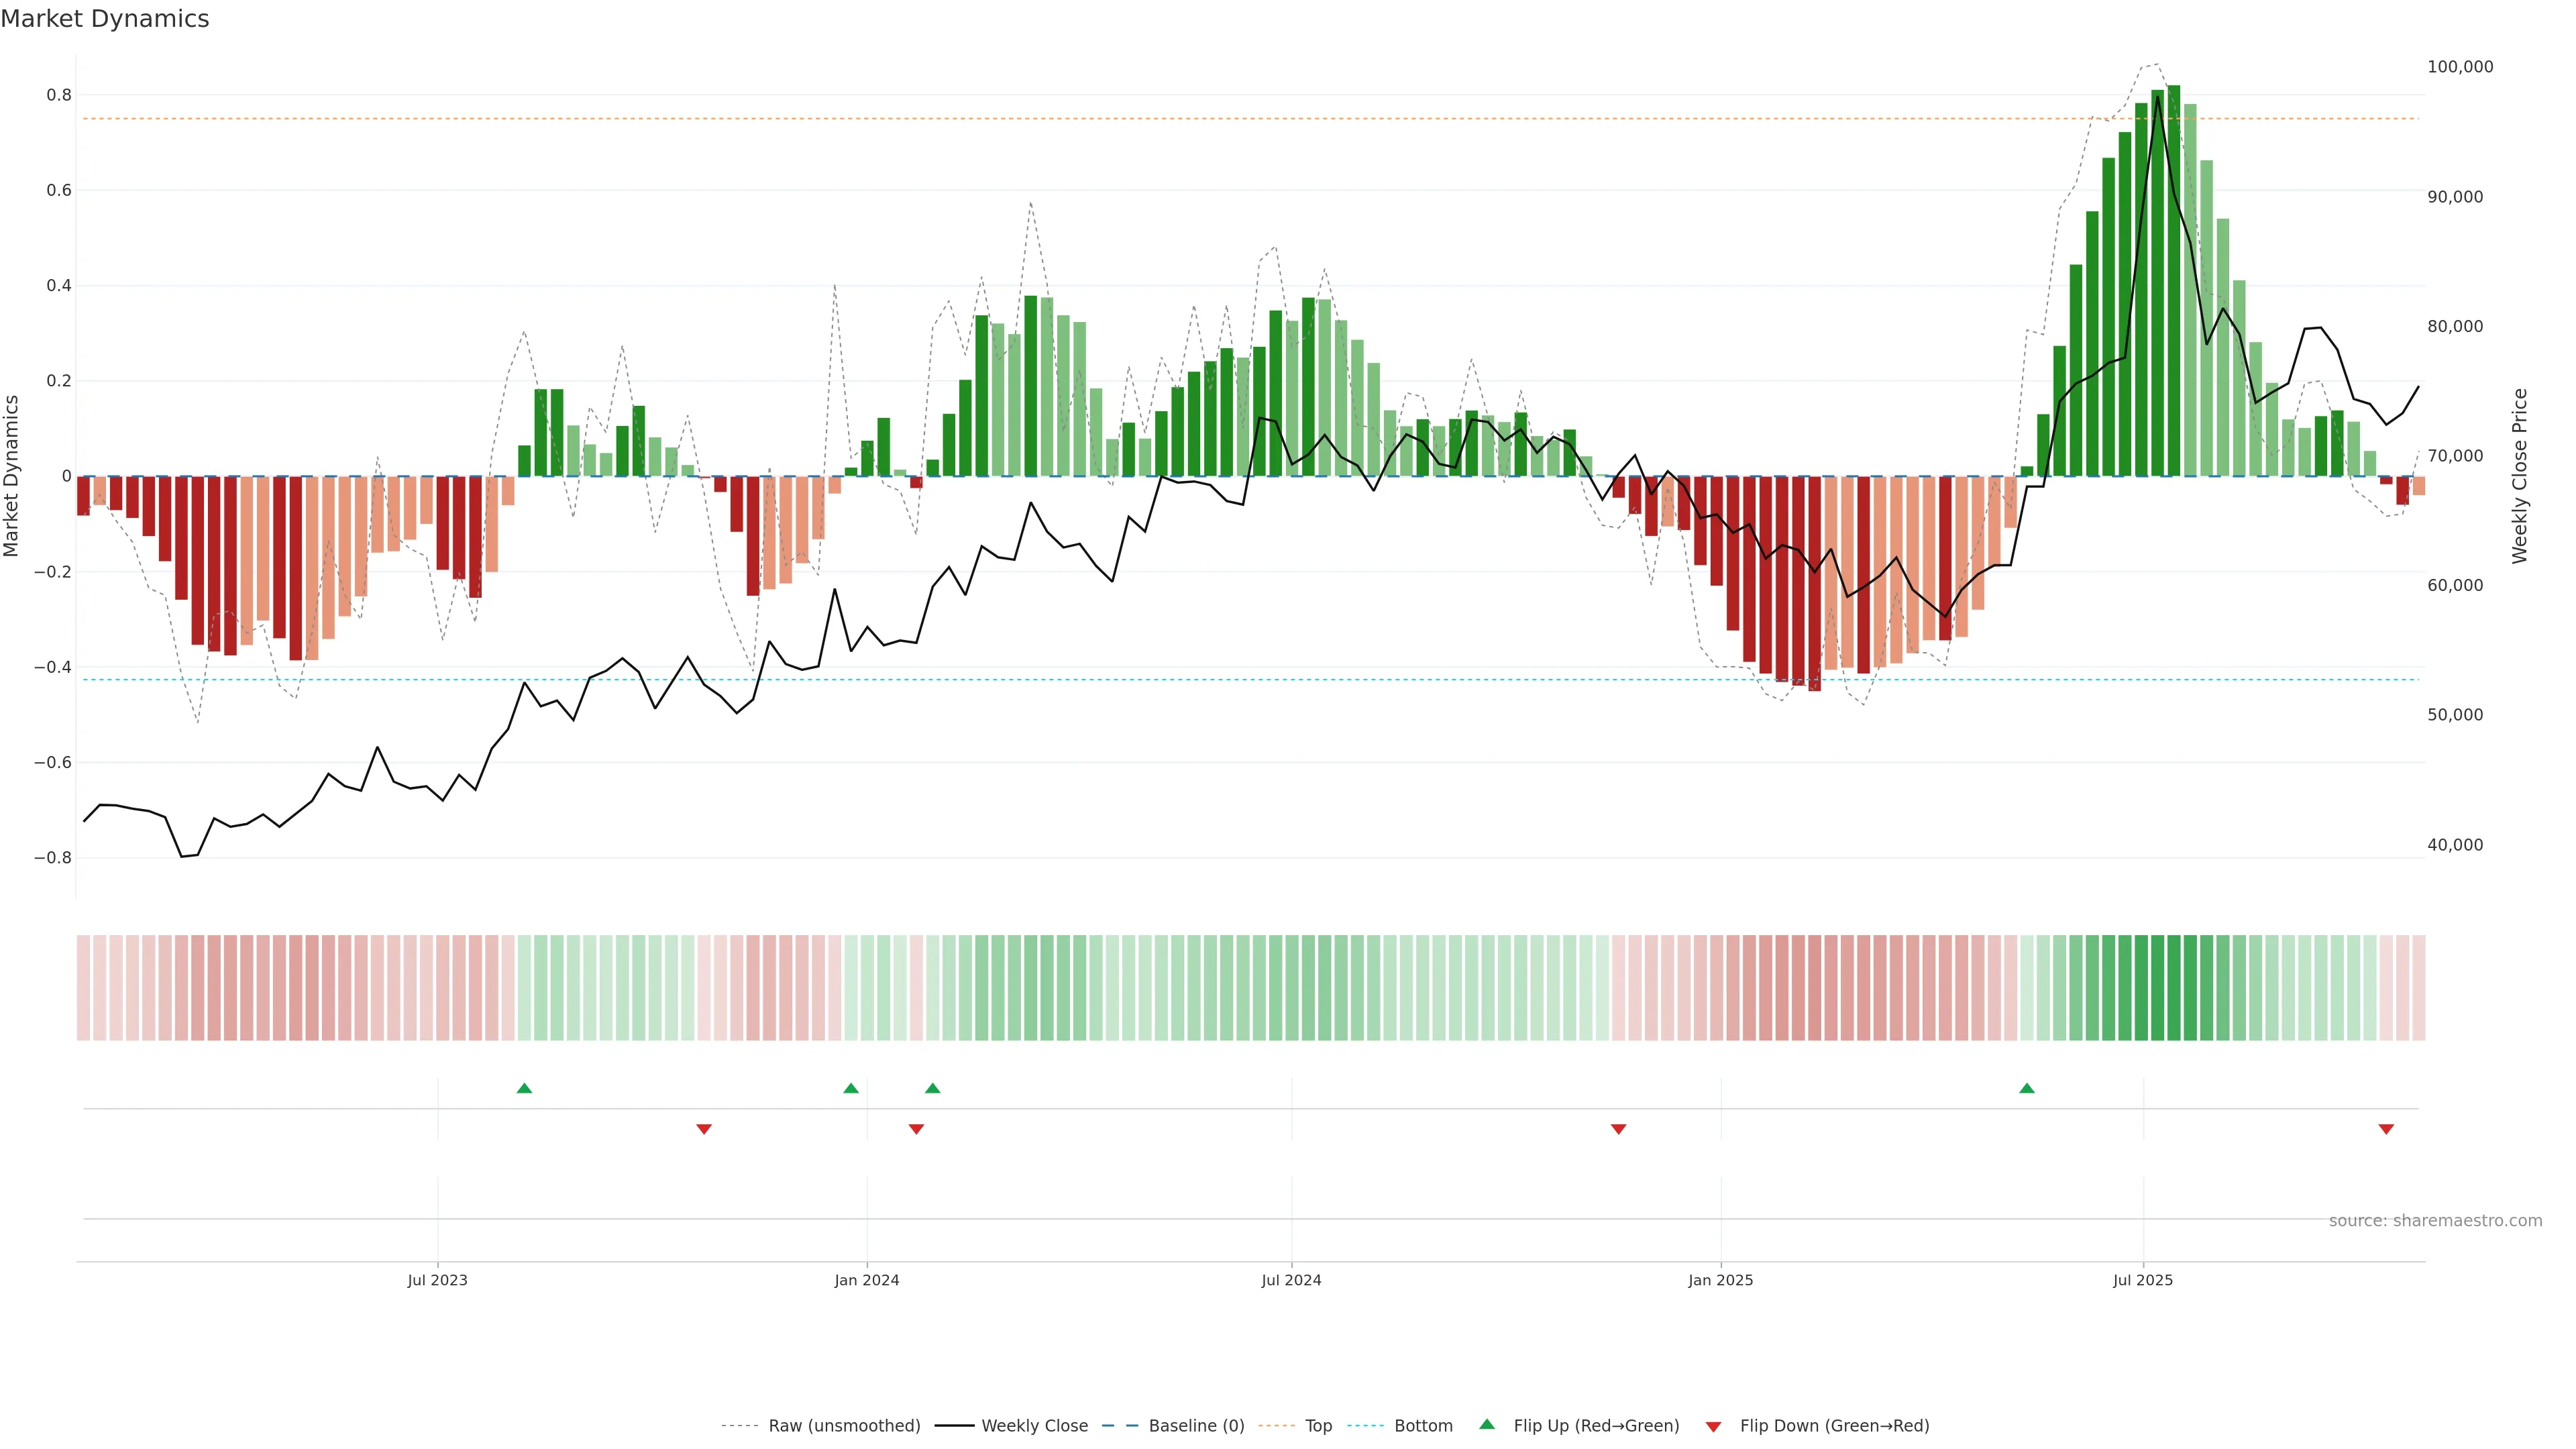Click the green flip-up marker near mid-2025
2576x1449 pixels.
pos(2026,1088)
